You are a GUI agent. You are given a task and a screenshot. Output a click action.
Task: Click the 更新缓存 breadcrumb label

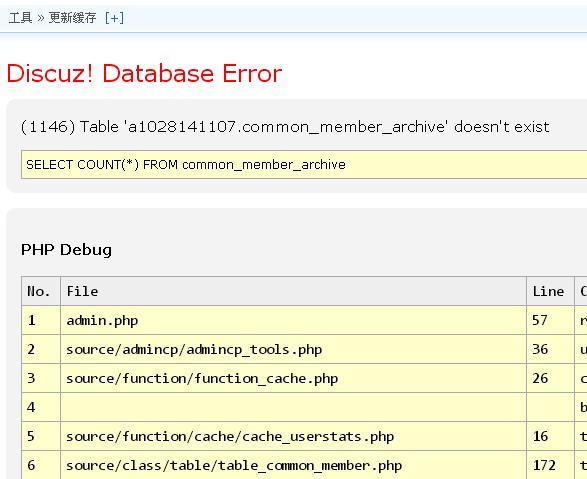(72, 18)
